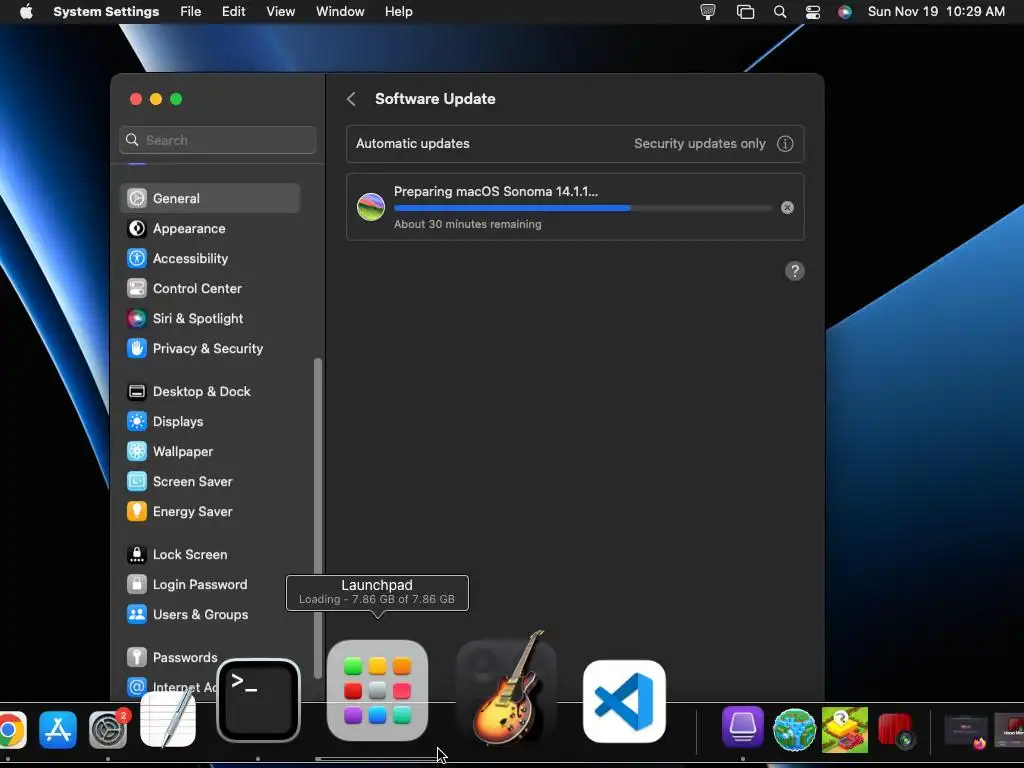Click System Settings gear in the Dock
The image size is (1024, 768).
108,731
